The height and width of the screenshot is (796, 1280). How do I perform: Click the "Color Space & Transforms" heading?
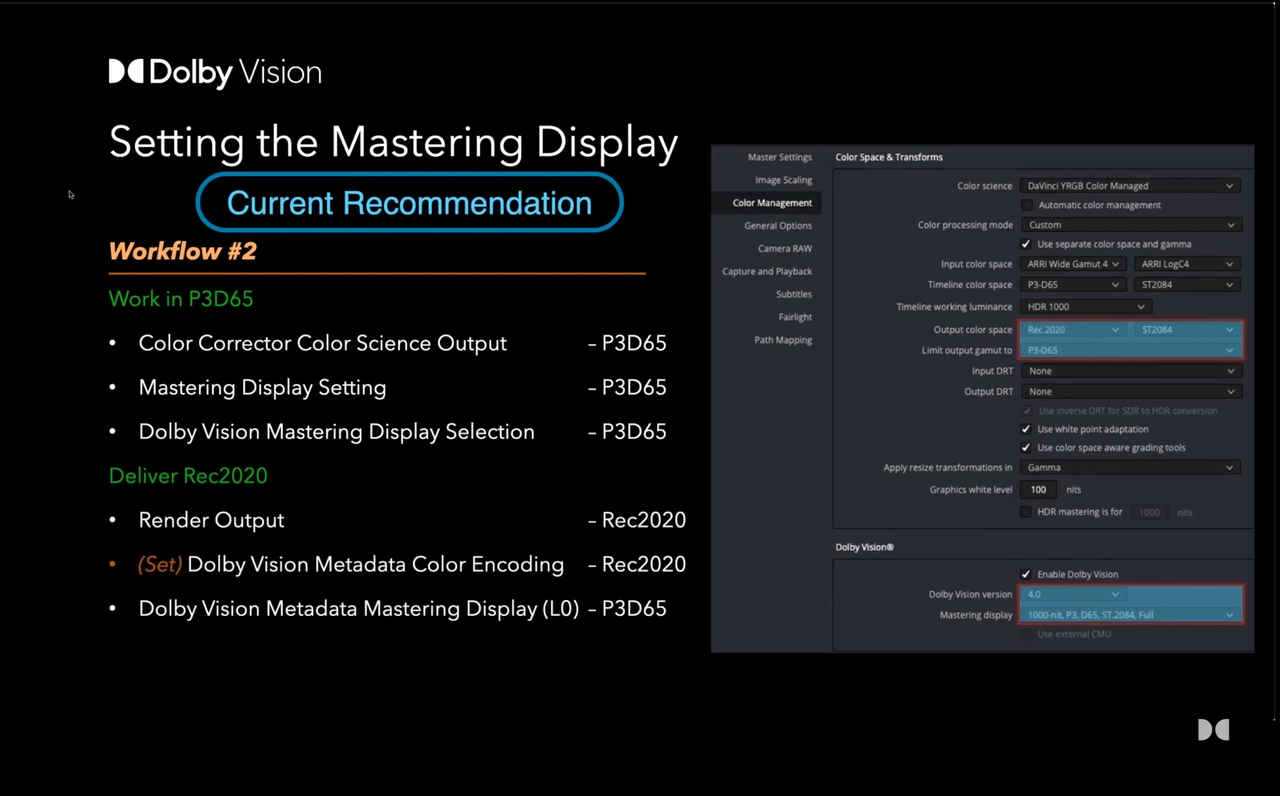tap(889, 157)
